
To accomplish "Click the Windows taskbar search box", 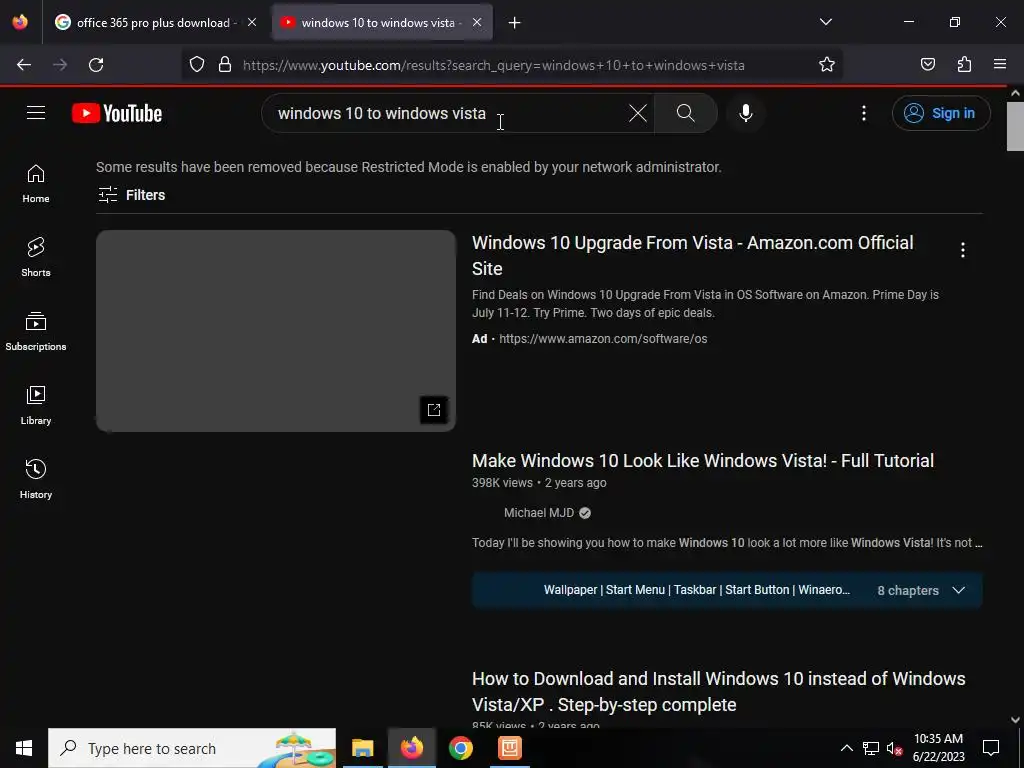I will 192,748.
